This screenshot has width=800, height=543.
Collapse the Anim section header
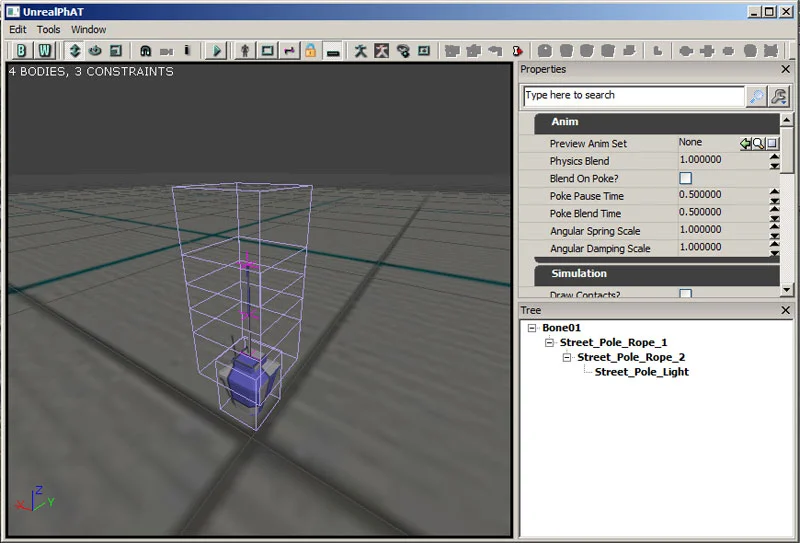657,122
